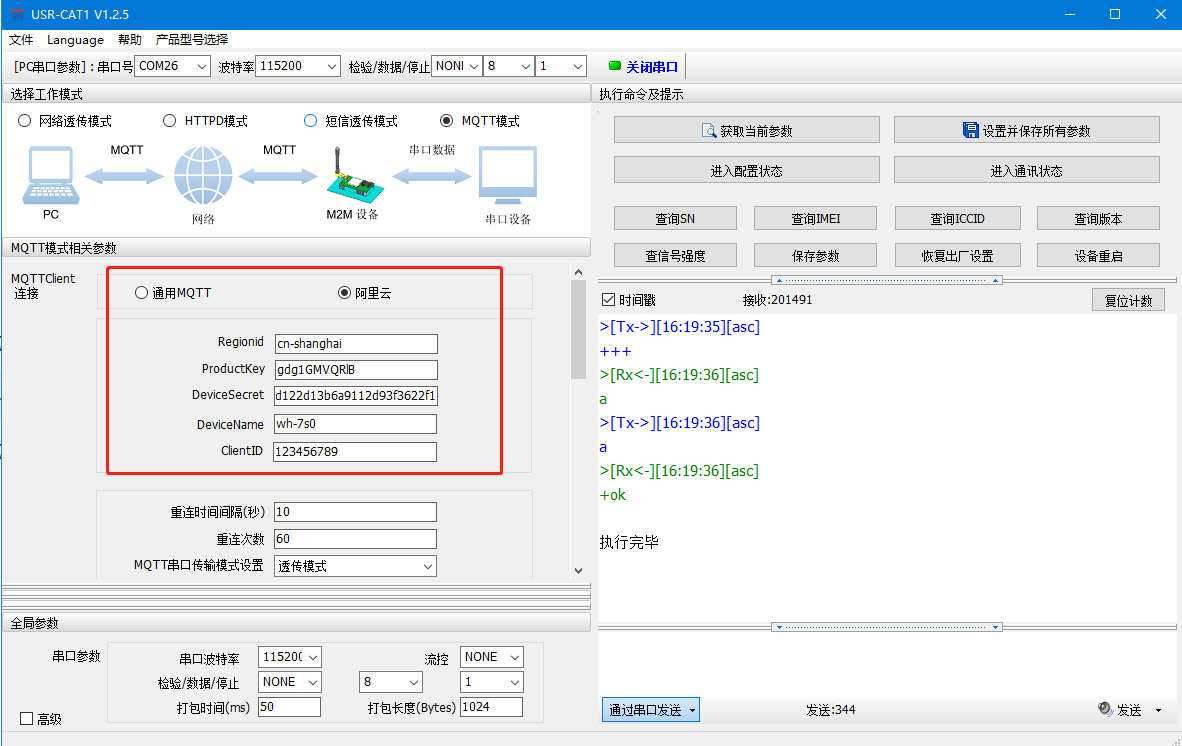
Task: Click the get current parameters button
Action: point(746,130)
